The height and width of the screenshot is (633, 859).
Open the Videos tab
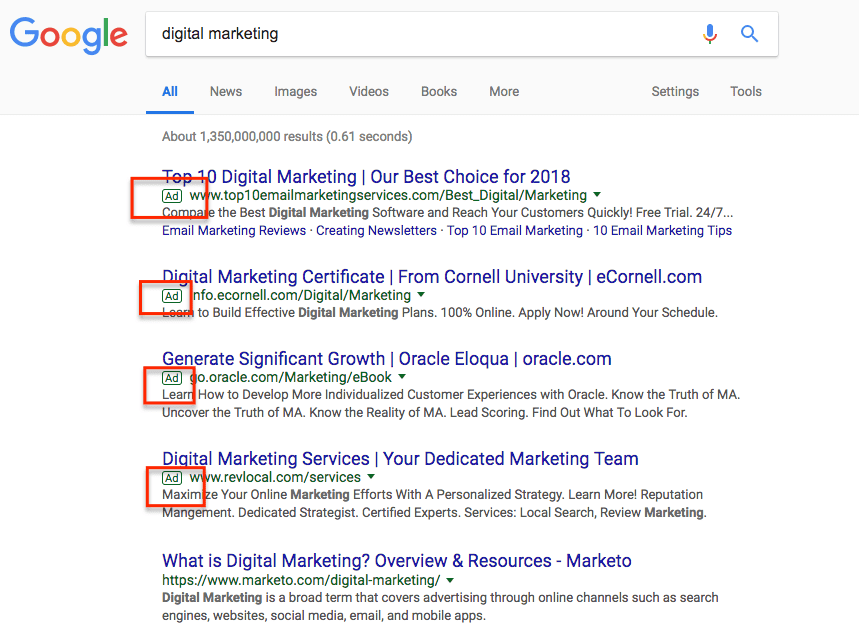369,92
